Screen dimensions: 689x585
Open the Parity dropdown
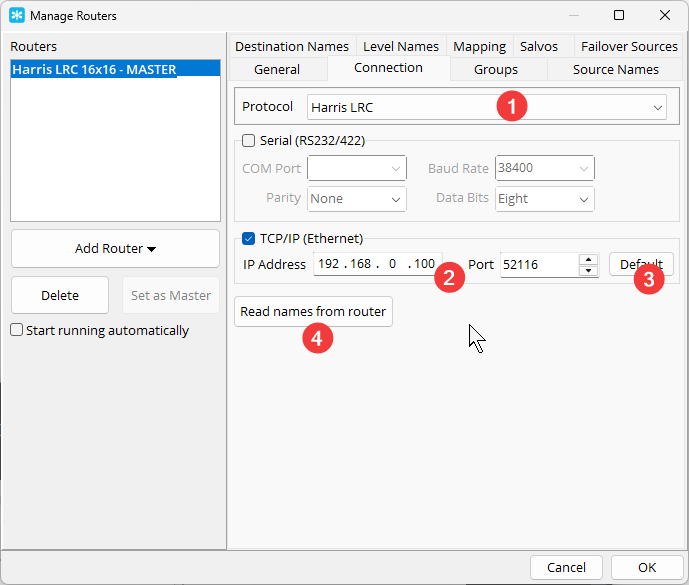pyautogui.click(x=357, y=199)
